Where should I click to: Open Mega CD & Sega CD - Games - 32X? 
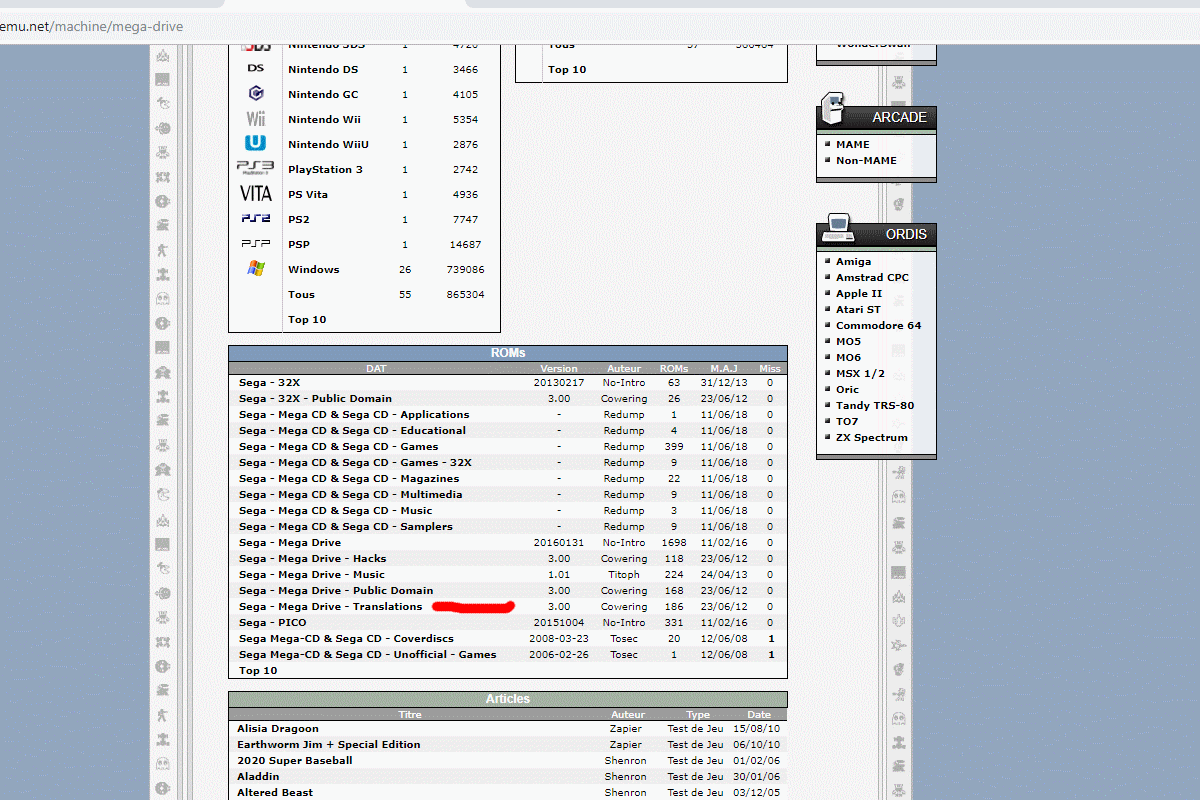click(355, 462)
